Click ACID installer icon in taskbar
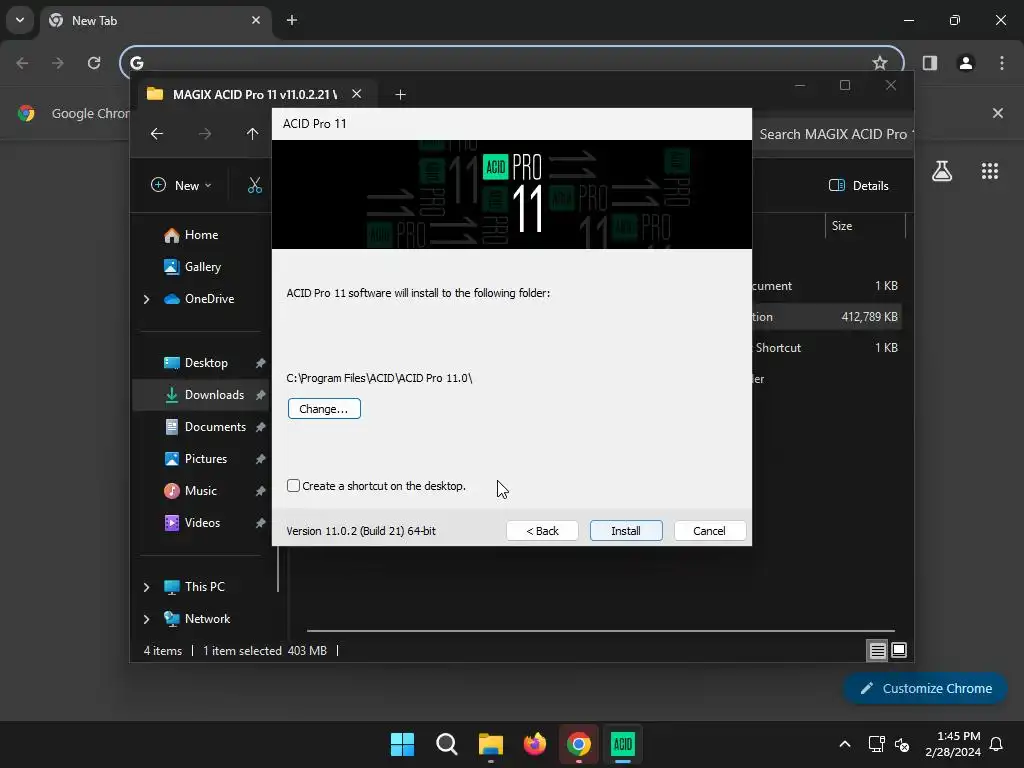 click(x=622, y=744)
